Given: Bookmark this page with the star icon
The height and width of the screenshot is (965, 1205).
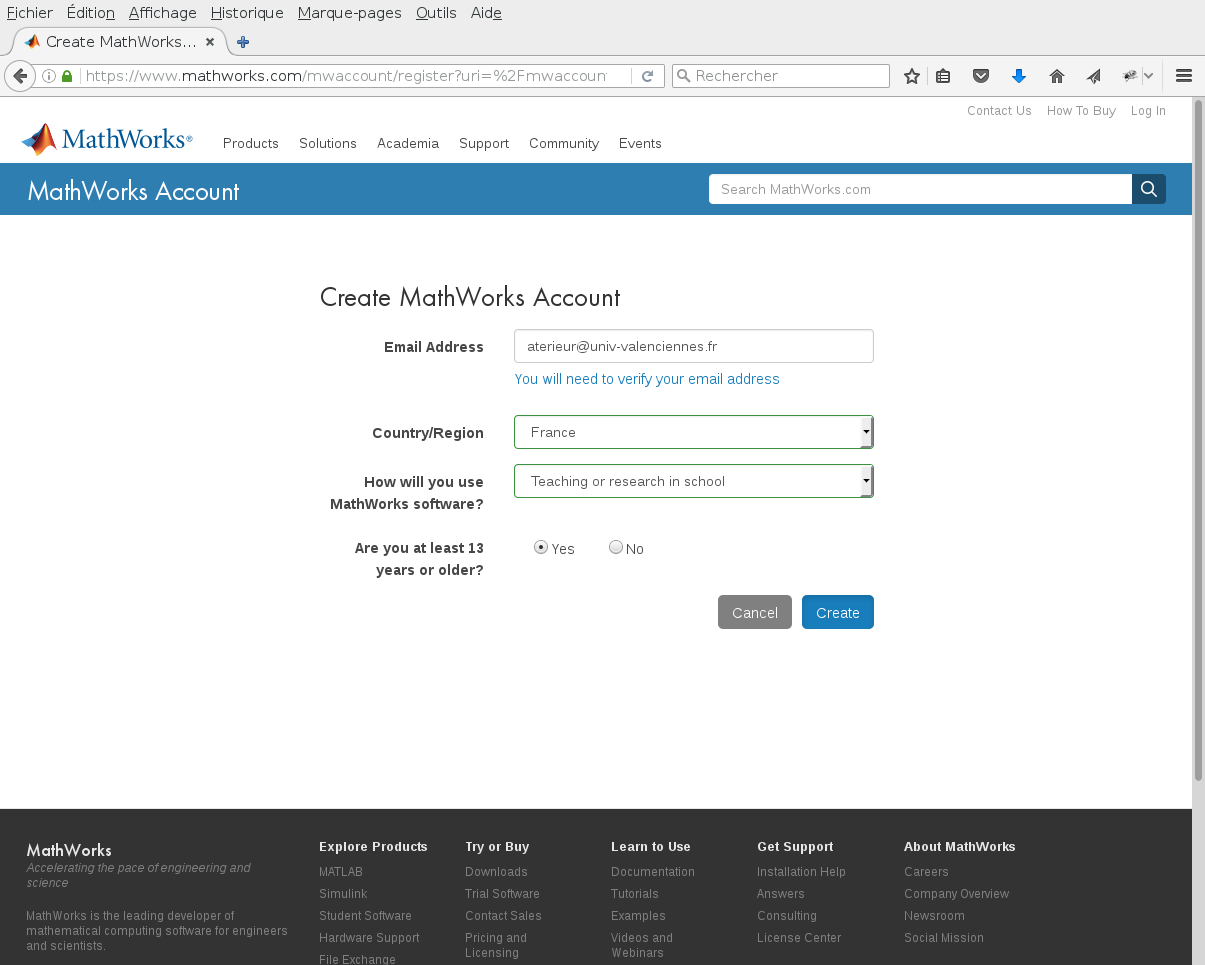Looking at the screenshot, I should [x=912, y=76].
